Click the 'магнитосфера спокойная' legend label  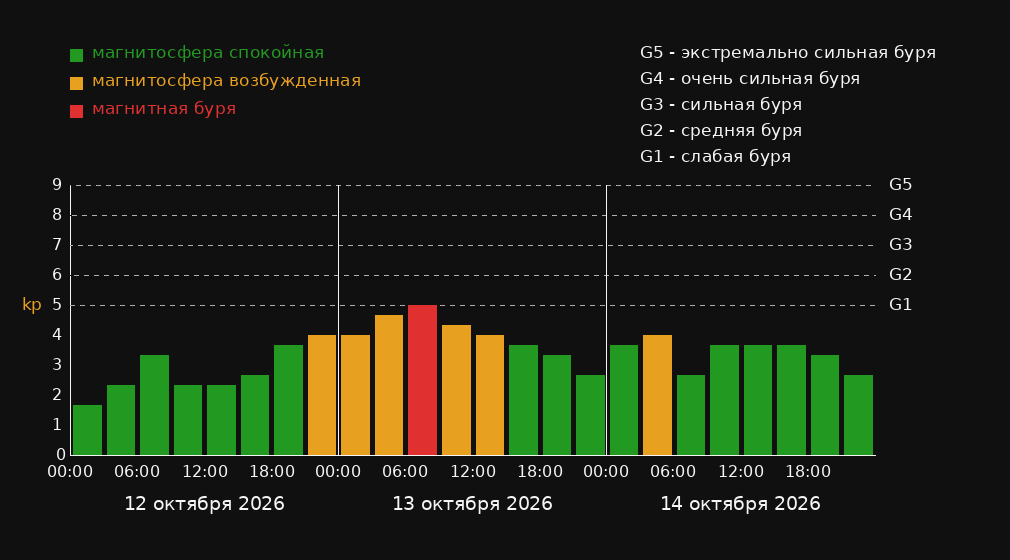tap(208, 53)
